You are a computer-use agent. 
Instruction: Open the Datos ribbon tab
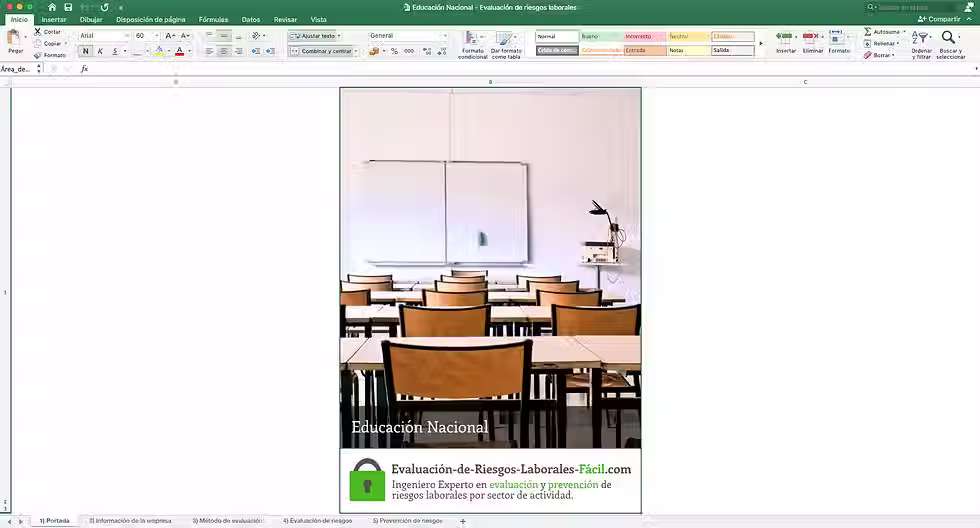[251, 19]
